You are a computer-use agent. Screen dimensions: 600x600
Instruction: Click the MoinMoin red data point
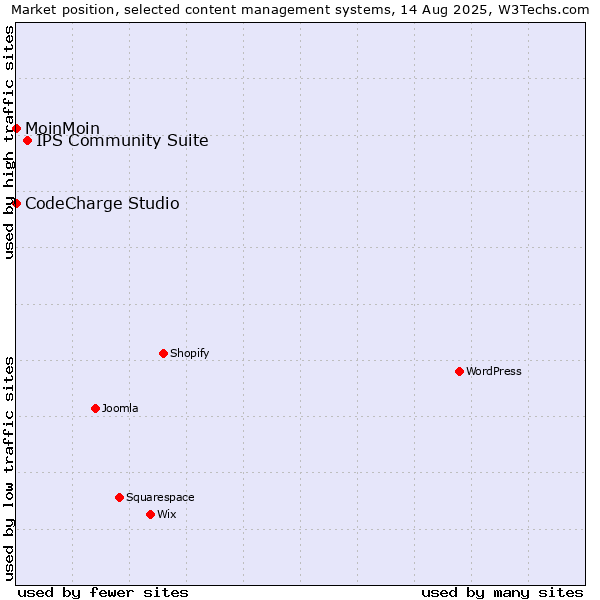point(16,128)
